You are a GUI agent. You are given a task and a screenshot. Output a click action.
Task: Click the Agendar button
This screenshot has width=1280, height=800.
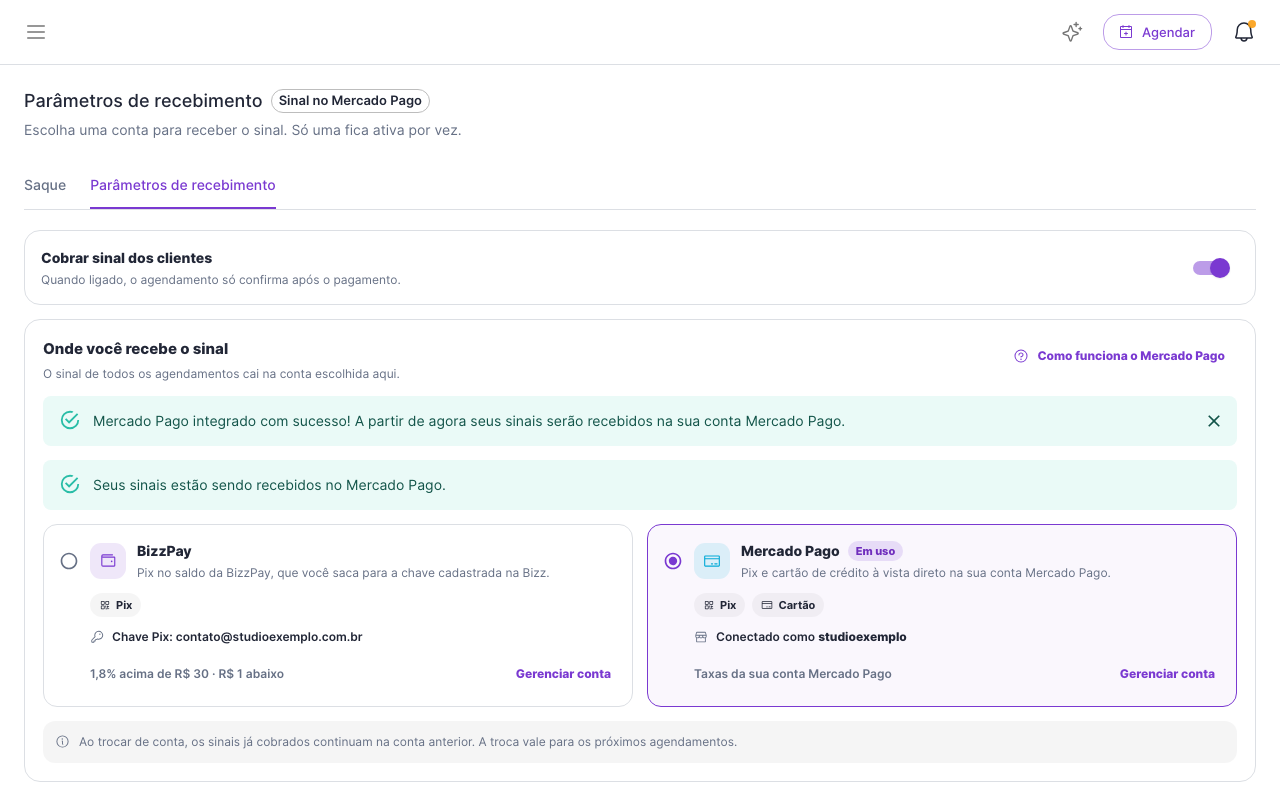tap(1157, 32)
